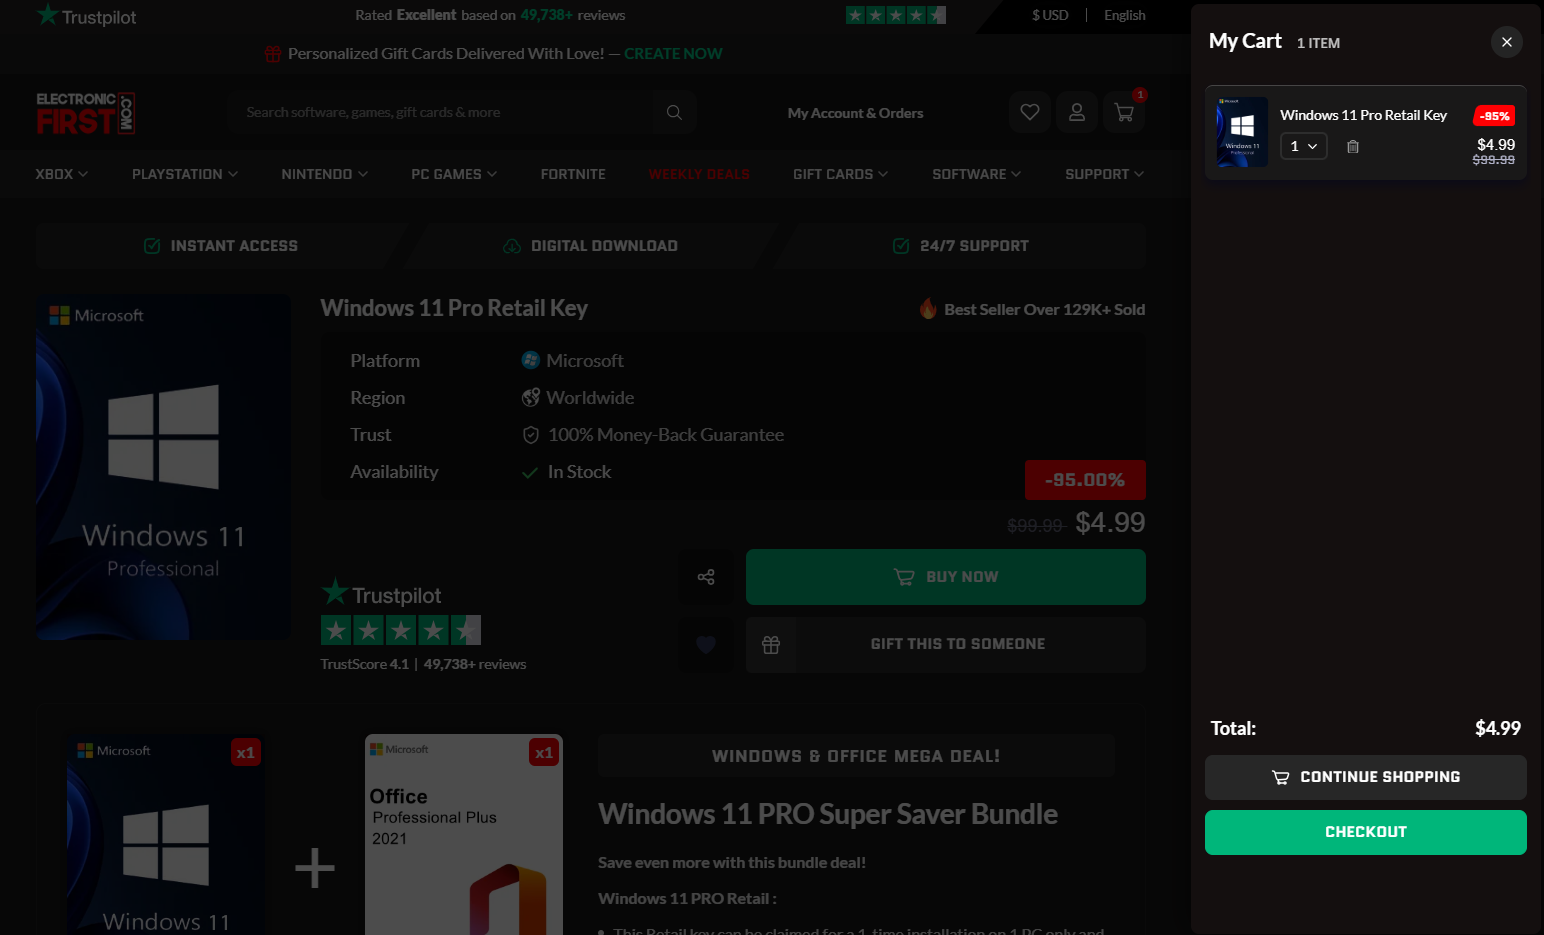The height and width of the screenshot is (935, 1544).
Task: Open the wishlist heart icon in header
Action: point(1029,112)
